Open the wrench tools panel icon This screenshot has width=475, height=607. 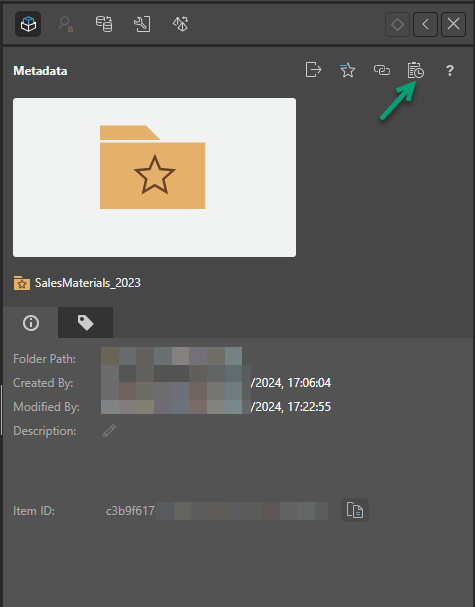pyautogui.click(x=142, y=24)
